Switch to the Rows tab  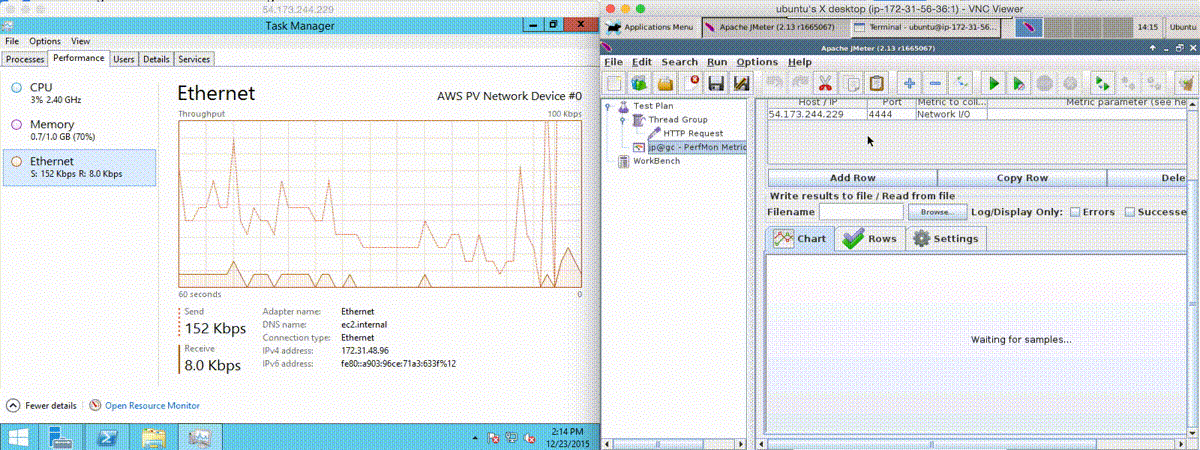tap(870, 239)
